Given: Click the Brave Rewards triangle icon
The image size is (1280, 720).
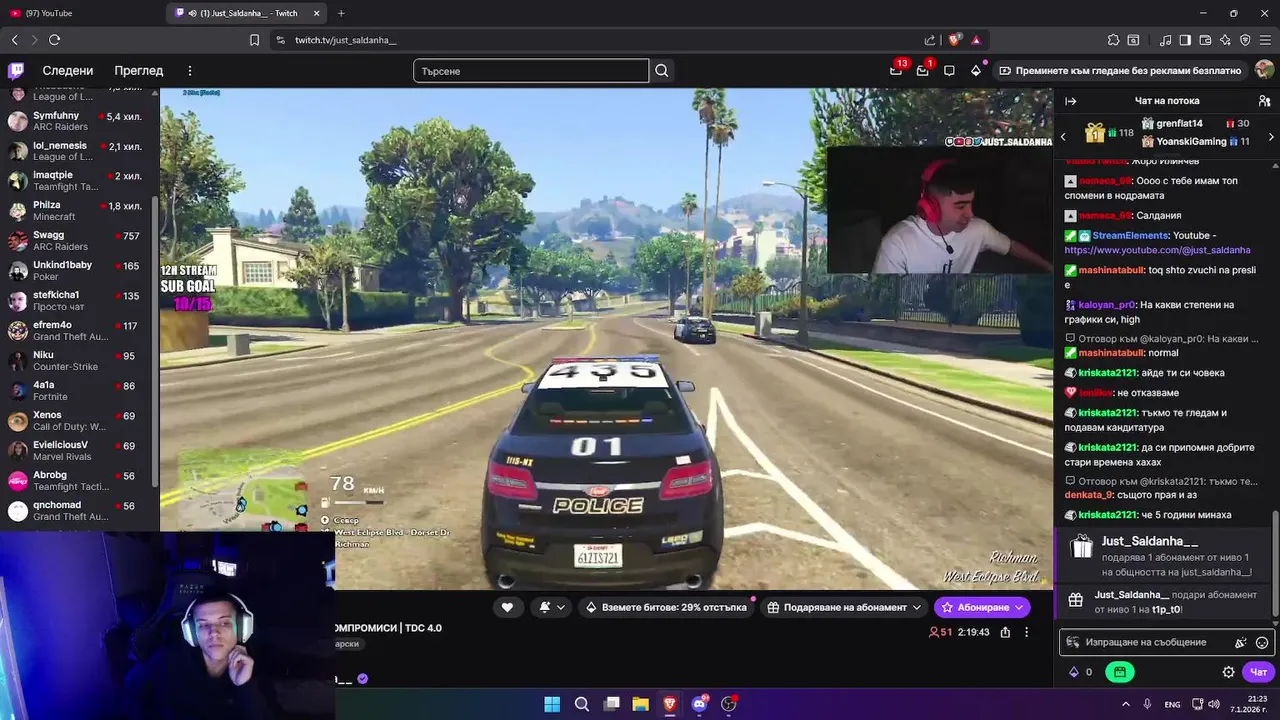Looking at the screenshot, I should click(976, 40).
